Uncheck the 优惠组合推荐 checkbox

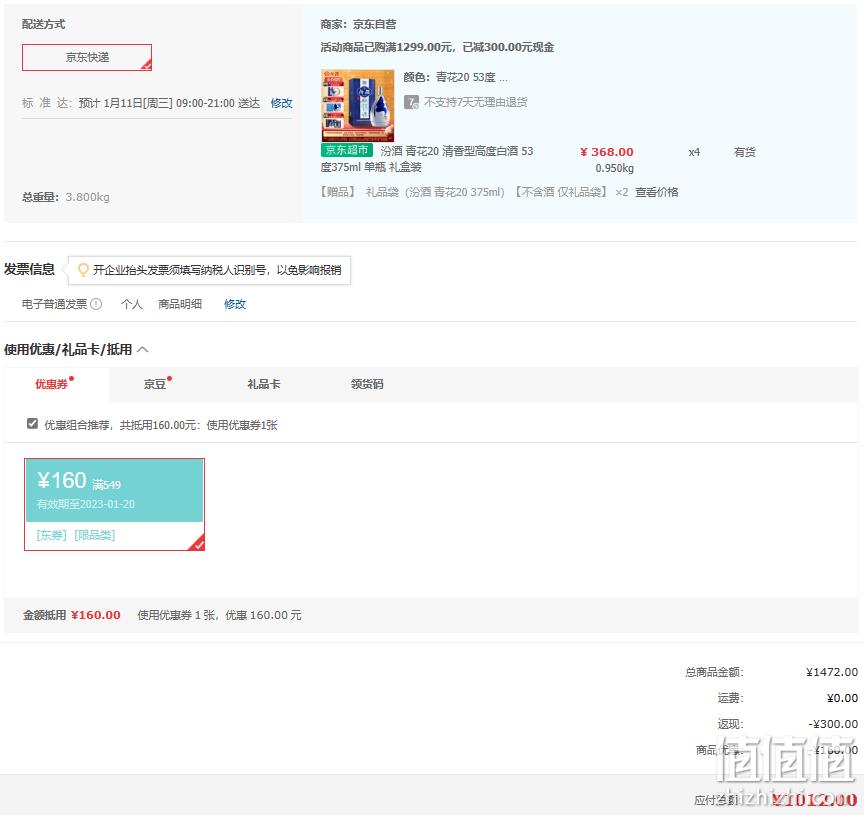32,424
